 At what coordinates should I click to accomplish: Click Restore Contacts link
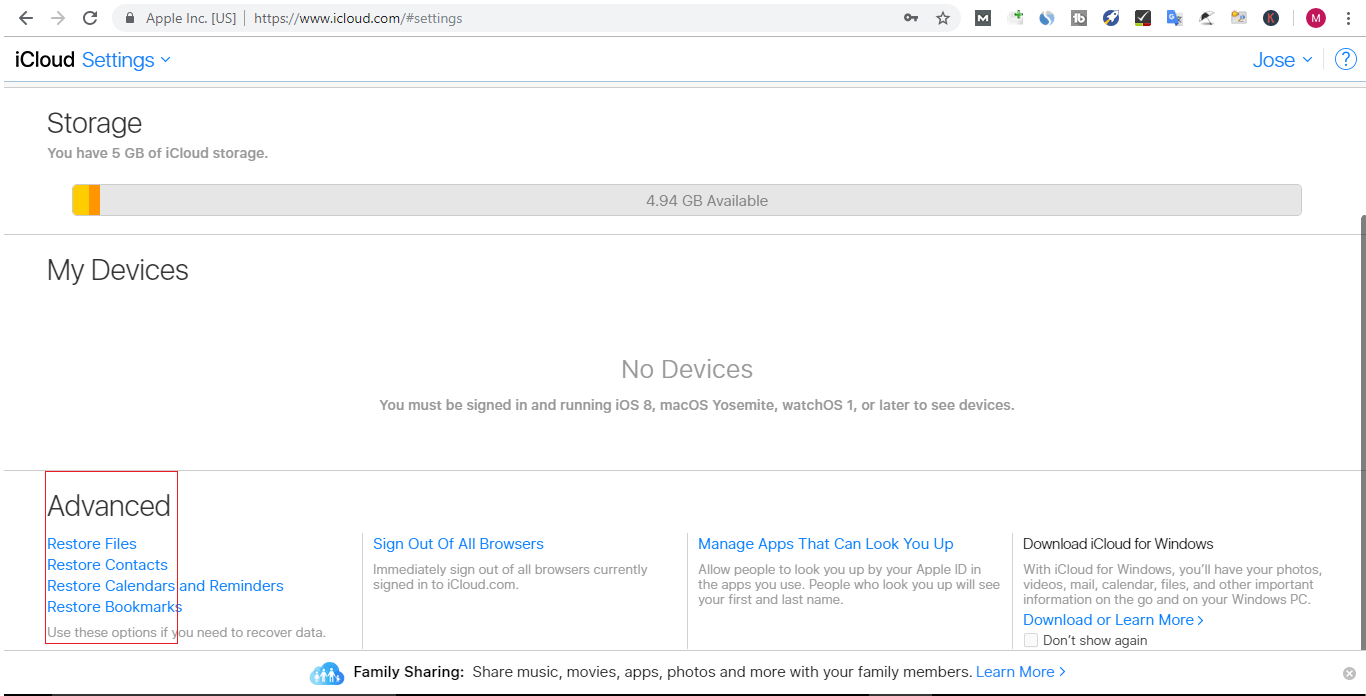click(107, 565)
